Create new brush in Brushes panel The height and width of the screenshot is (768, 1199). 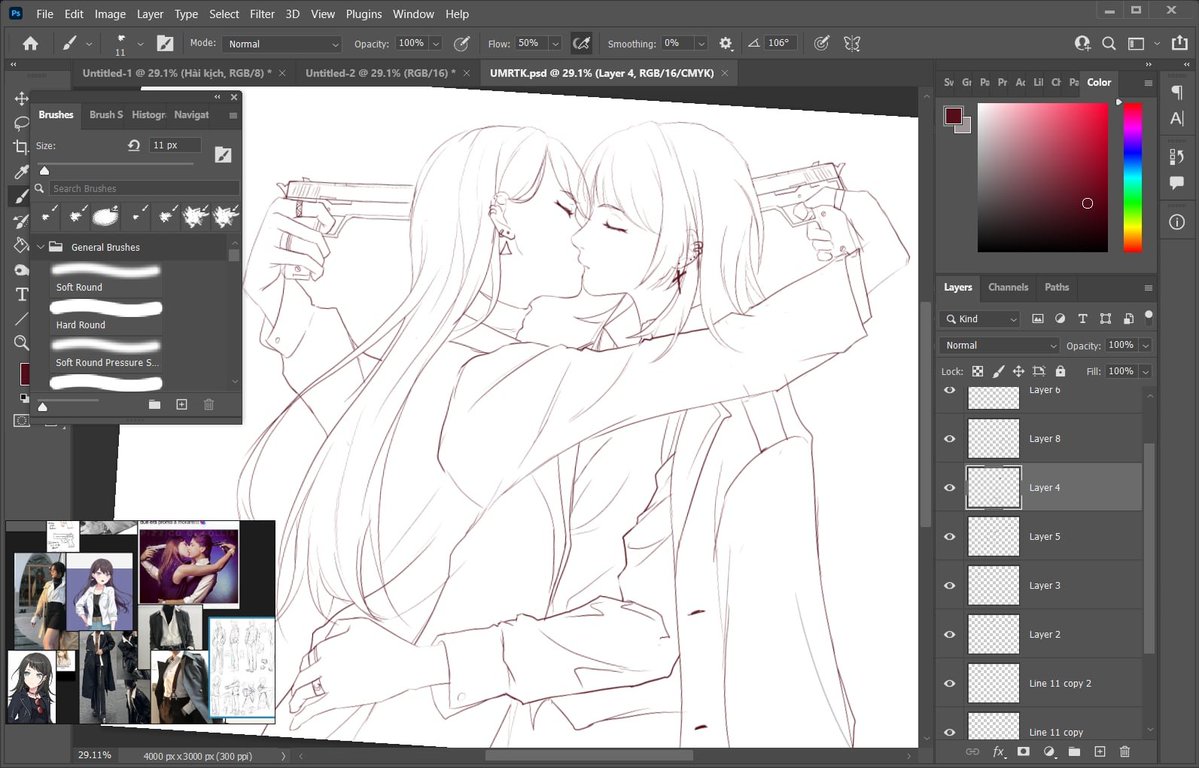click(x=181, y=404)
